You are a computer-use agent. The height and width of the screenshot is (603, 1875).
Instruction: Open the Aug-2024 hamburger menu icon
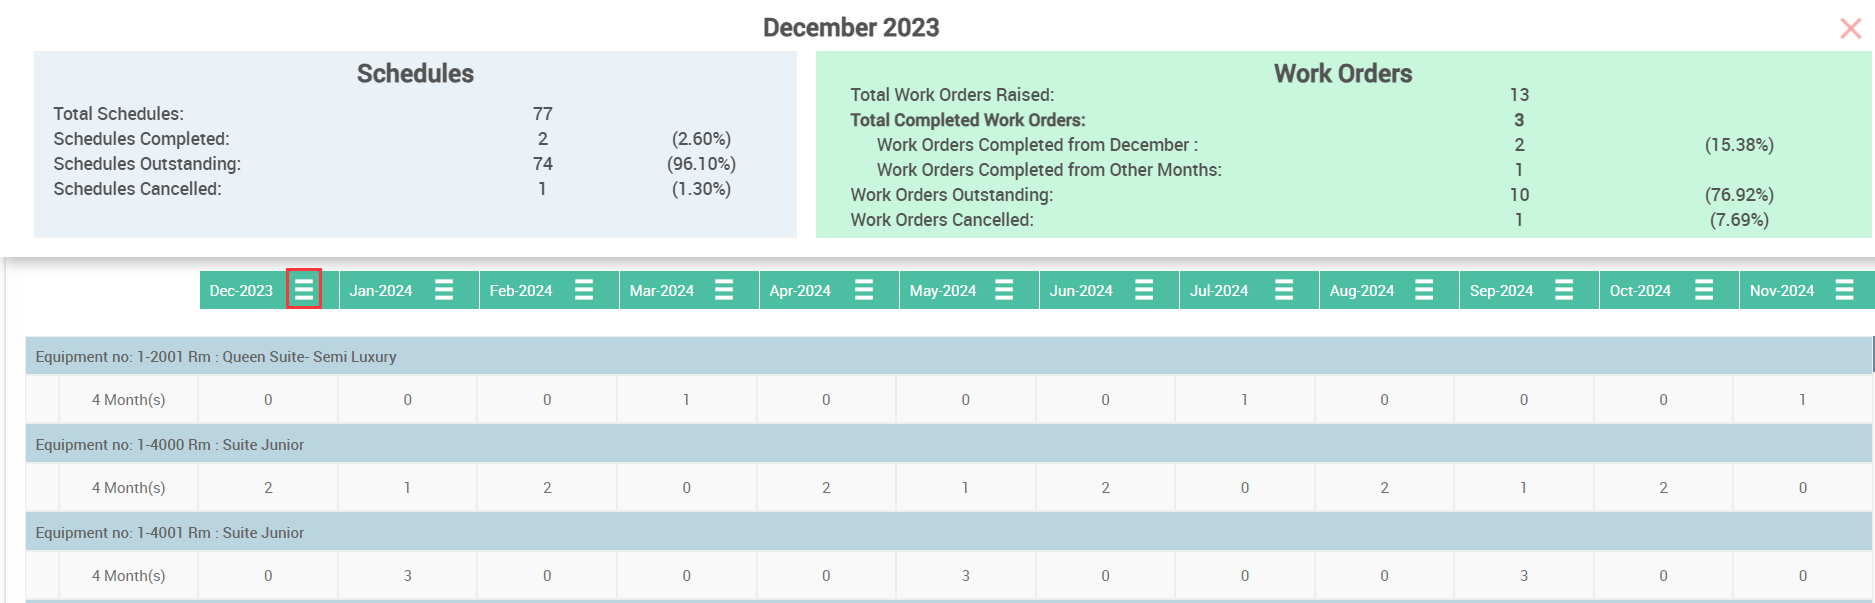(1424, 290)
